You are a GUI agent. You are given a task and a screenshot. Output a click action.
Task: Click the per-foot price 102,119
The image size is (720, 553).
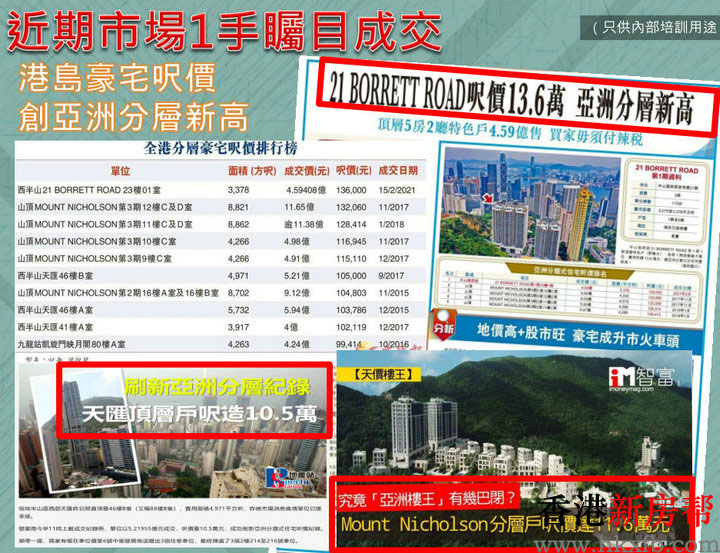(351, 327)
